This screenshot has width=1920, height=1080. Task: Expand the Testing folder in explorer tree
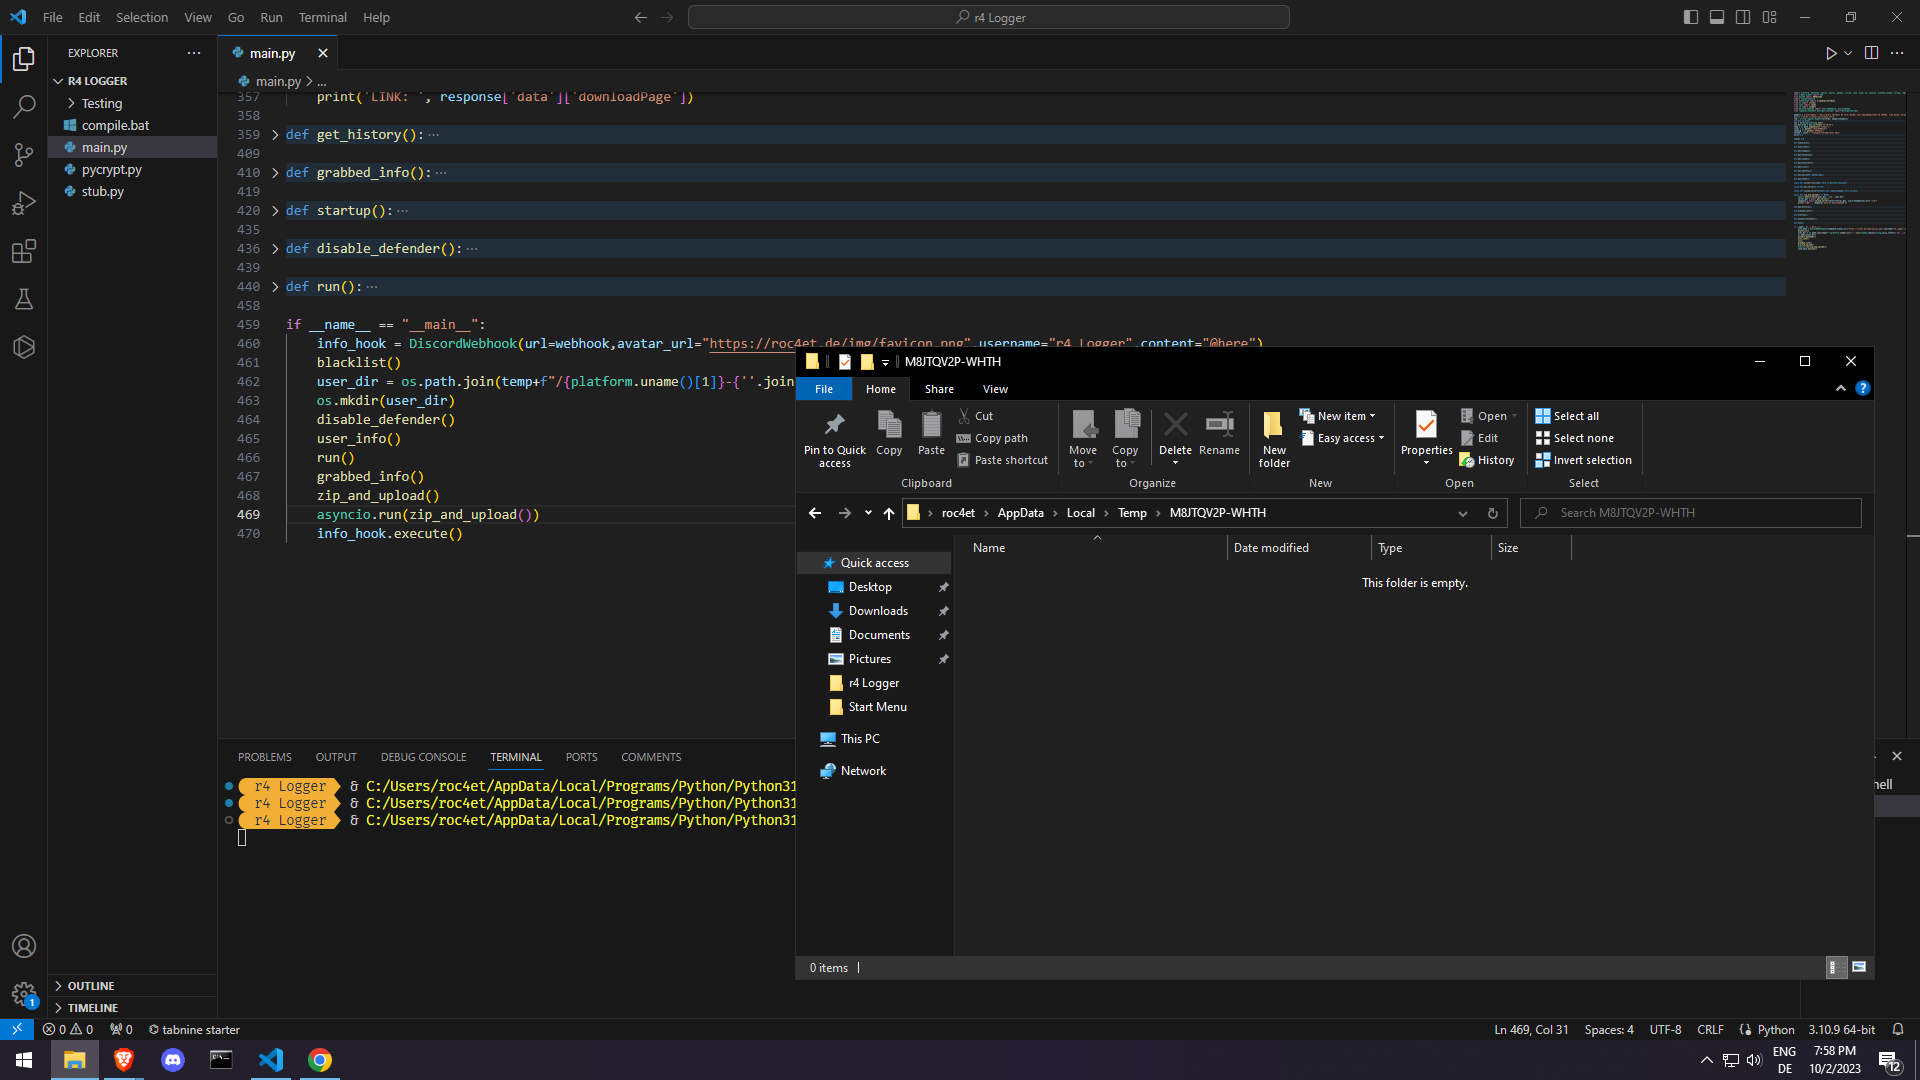click(x=71, y=103)
